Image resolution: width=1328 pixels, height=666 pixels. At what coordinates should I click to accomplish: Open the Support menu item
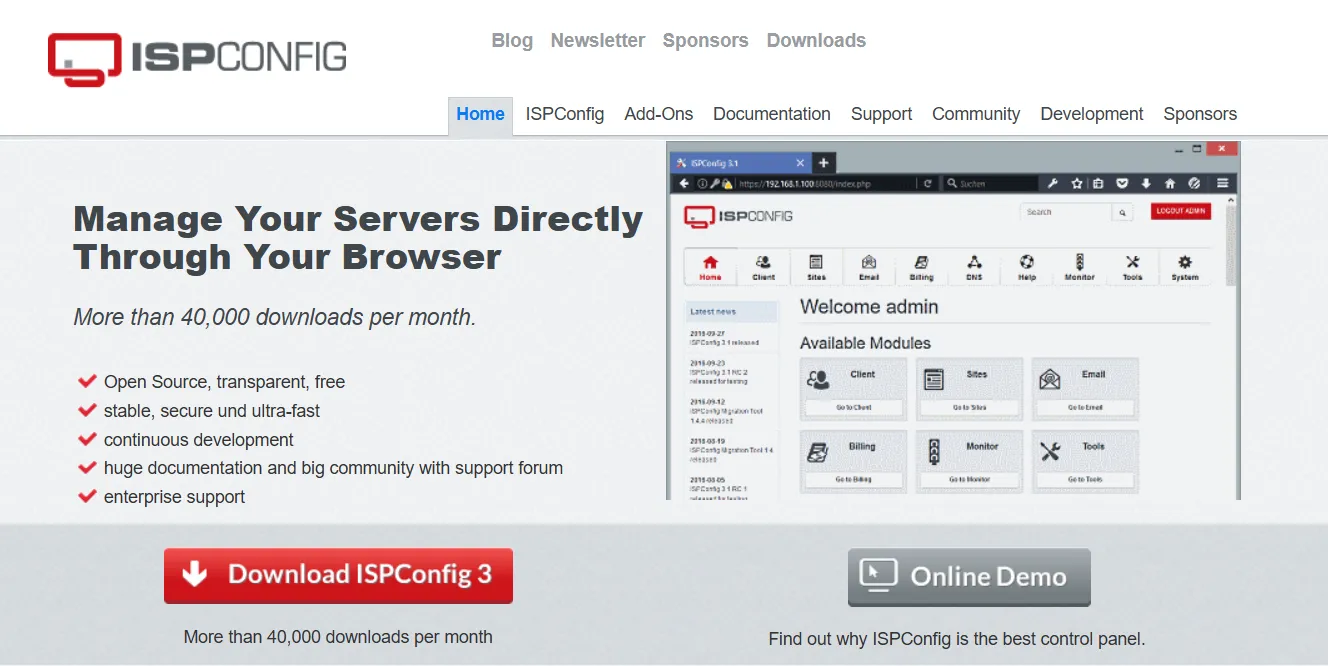(881, 114)
